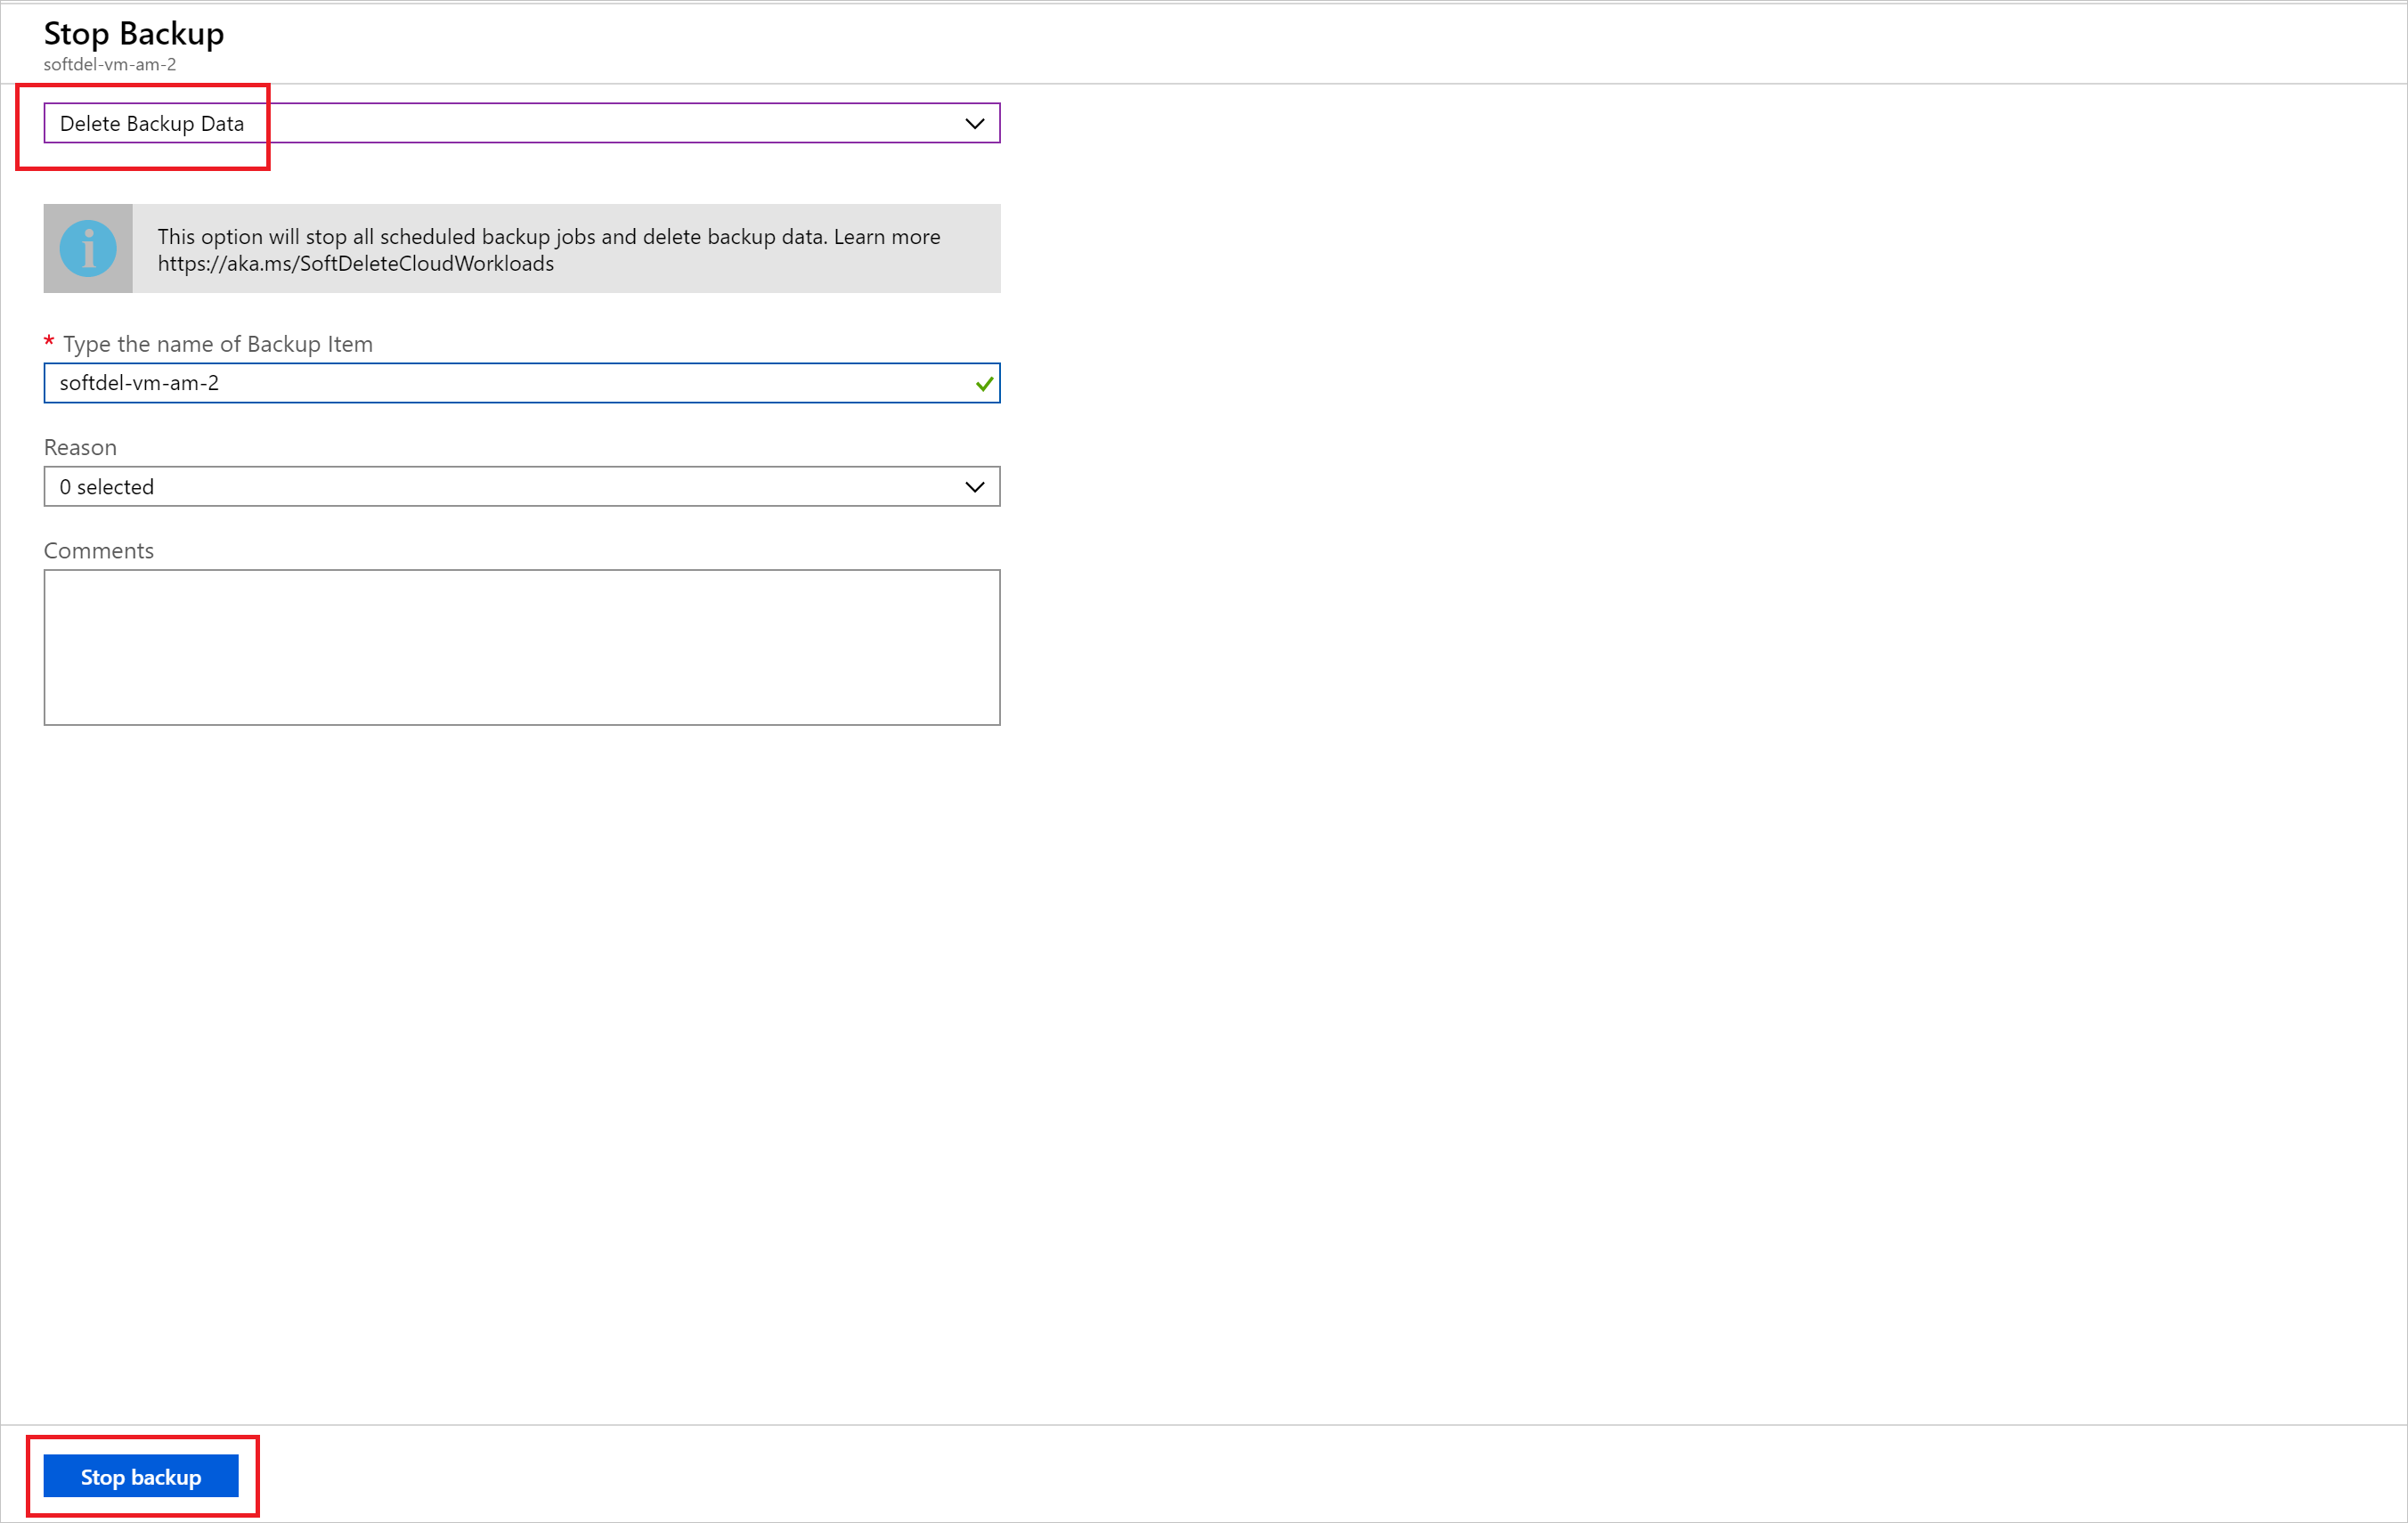Open the Stop Backup options dropdown

point(519,121)
